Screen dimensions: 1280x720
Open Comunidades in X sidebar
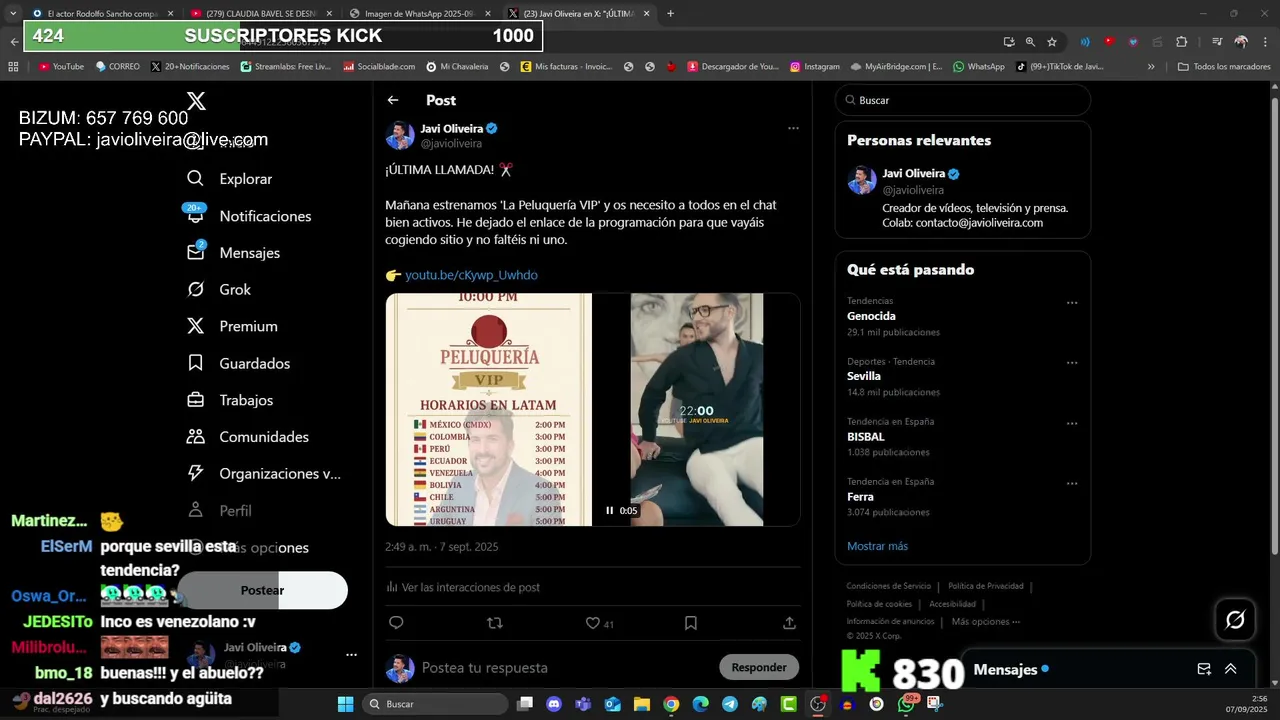coord(248,437)
